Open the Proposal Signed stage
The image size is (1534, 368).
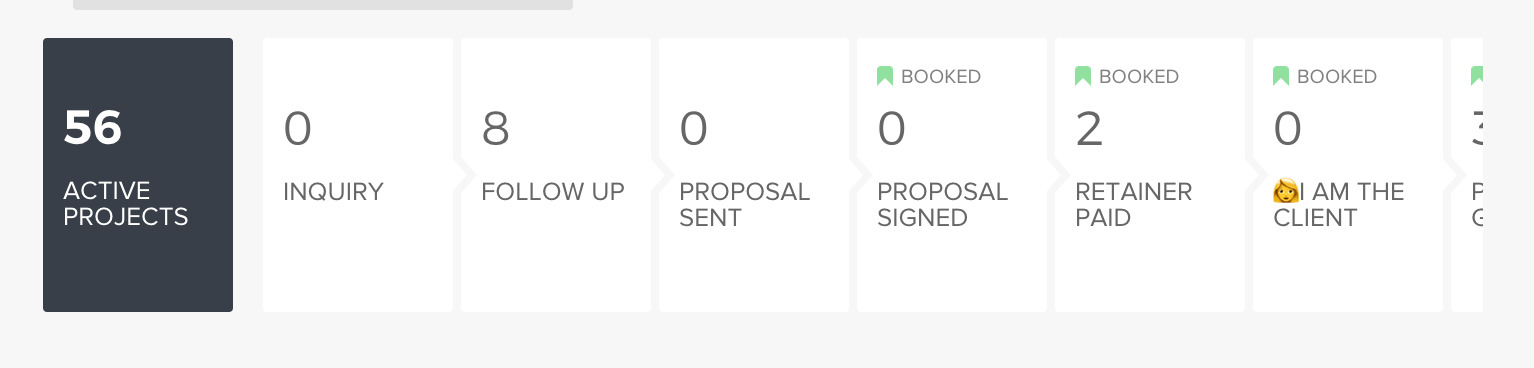(952, 175)
